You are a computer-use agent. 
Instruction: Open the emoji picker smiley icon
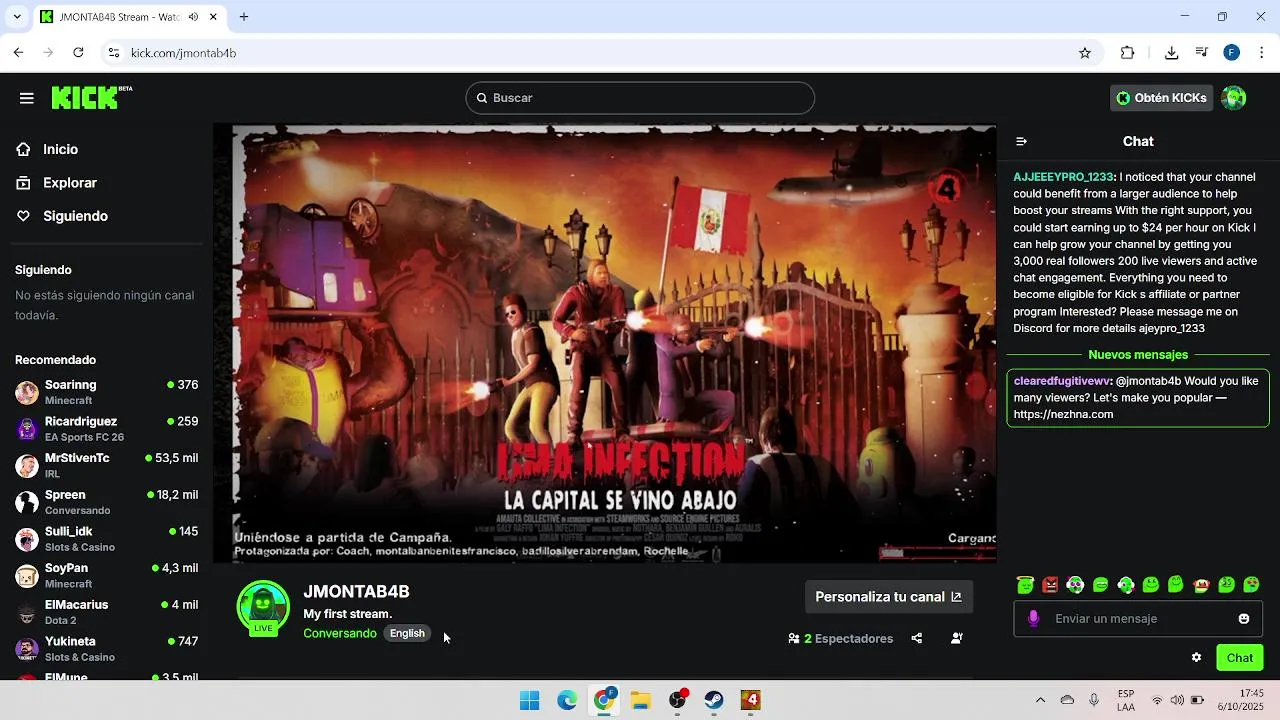pos(1244,619)
